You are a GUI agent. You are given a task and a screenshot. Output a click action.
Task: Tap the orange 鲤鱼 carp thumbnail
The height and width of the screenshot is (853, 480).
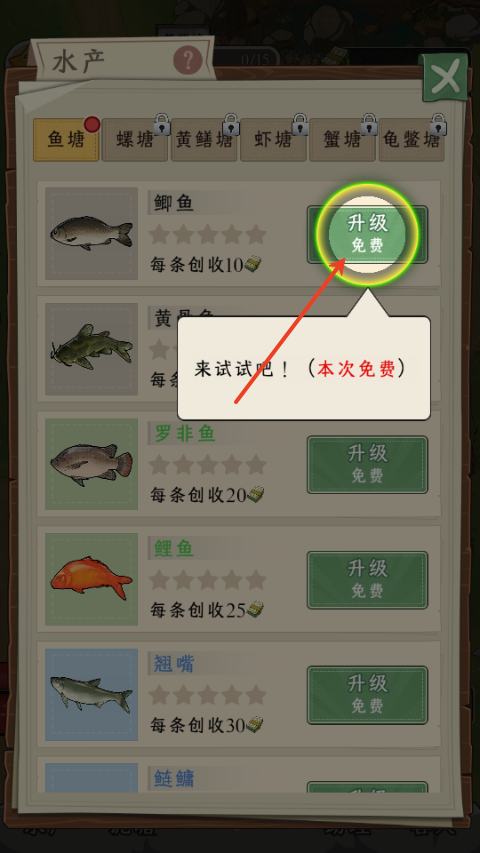(x=91, y=579)
